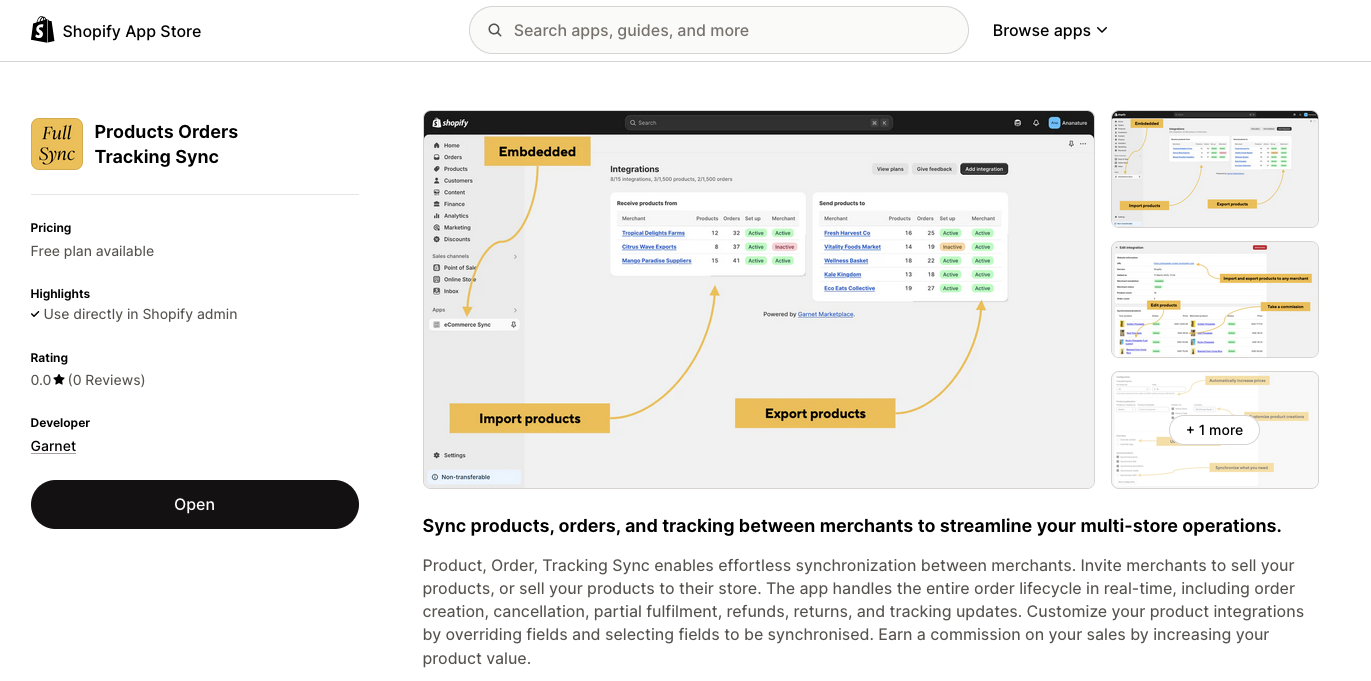The width and height of the screenshot is (1371, 681).
Task: Click the Shopify bag logo in the header
Action: [42, 29]
